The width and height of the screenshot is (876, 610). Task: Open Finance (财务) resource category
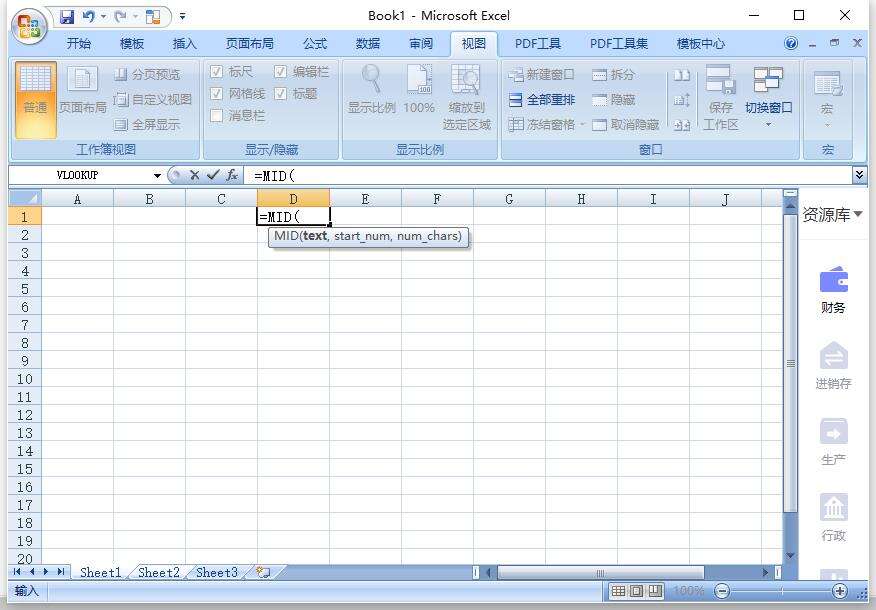click(833, 290)
